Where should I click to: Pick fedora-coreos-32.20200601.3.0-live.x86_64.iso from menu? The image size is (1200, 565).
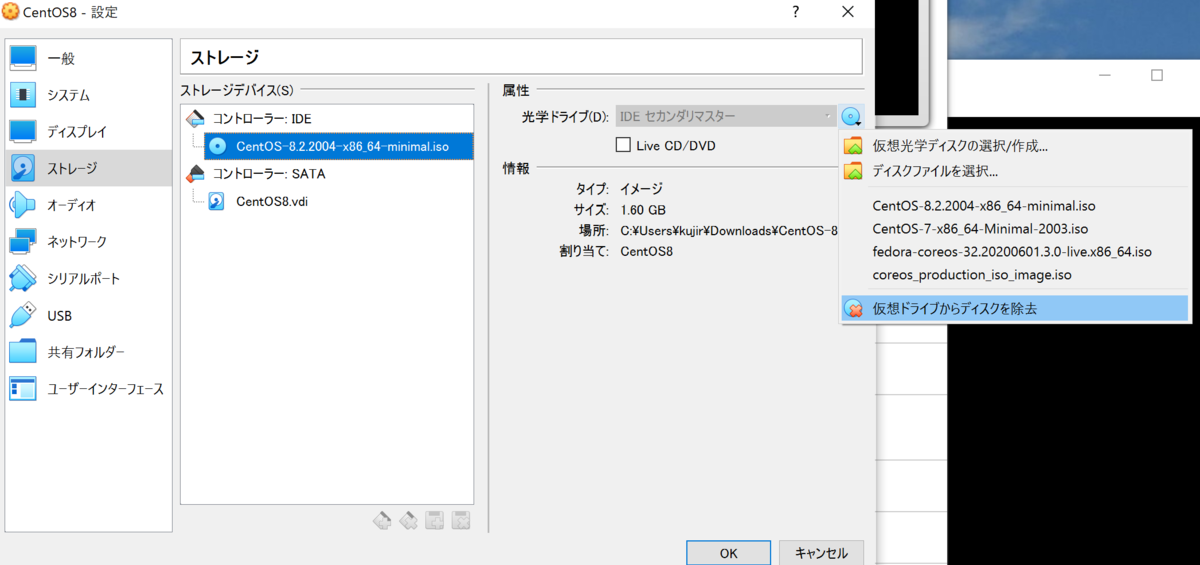point(1015,252)
